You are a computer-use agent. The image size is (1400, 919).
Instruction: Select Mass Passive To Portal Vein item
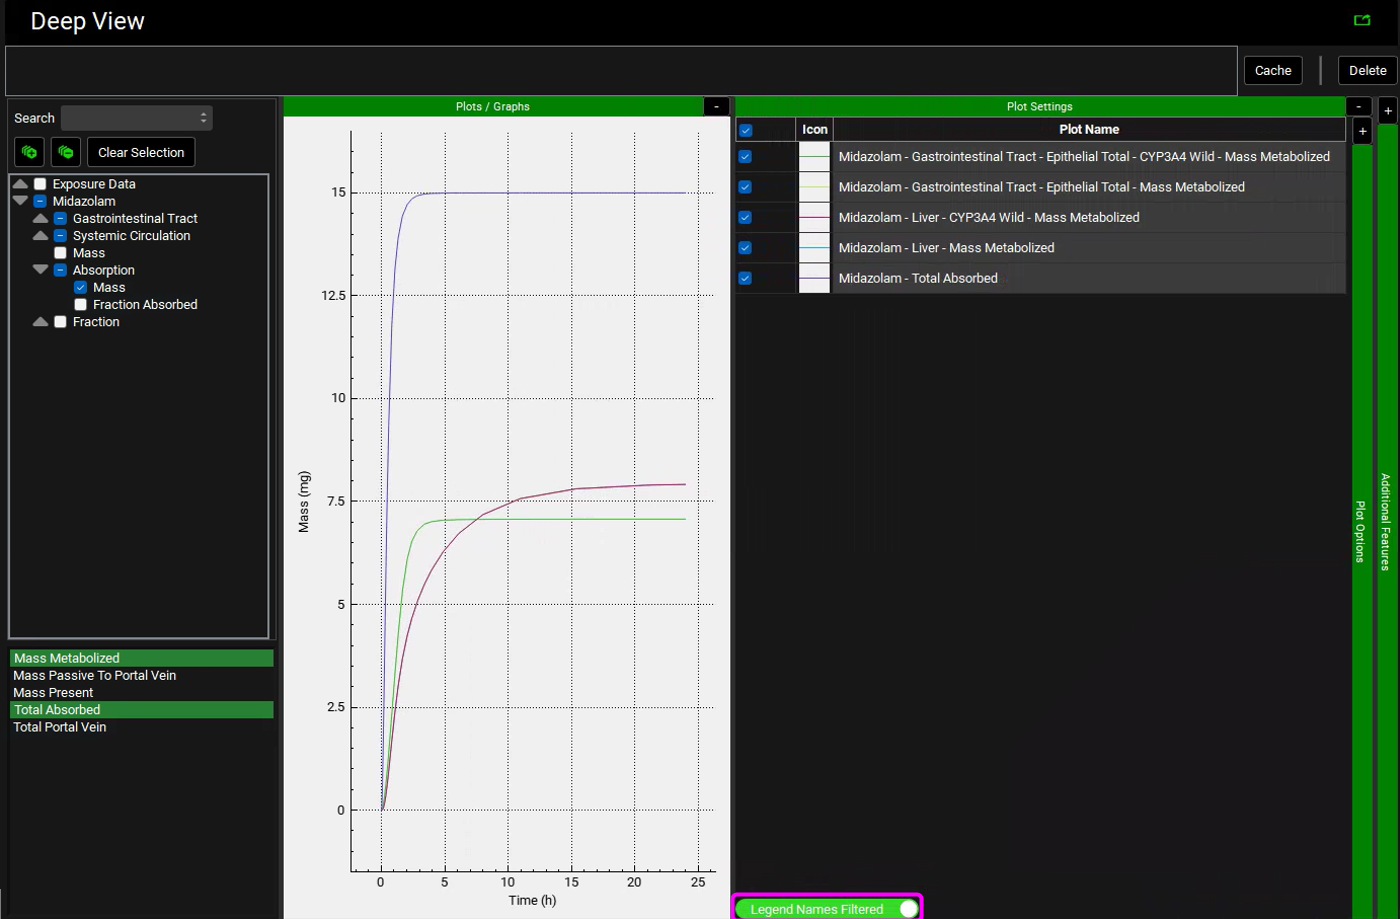click(x=95, y=676)
